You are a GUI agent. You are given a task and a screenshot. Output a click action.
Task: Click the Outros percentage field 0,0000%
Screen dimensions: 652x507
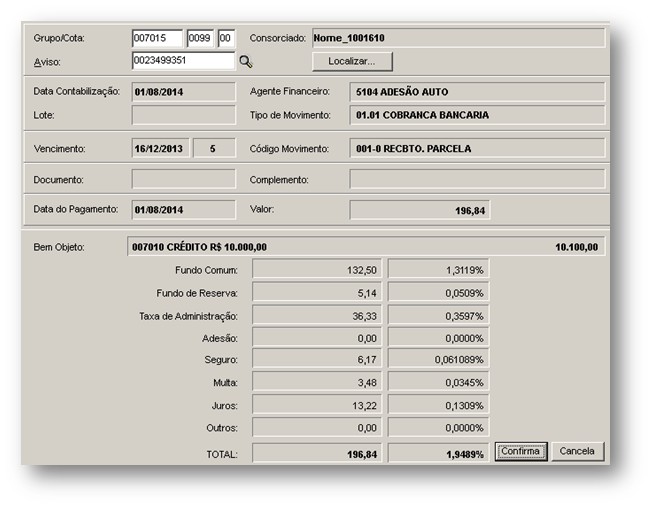pyautogui.click(x=439, y=428)
